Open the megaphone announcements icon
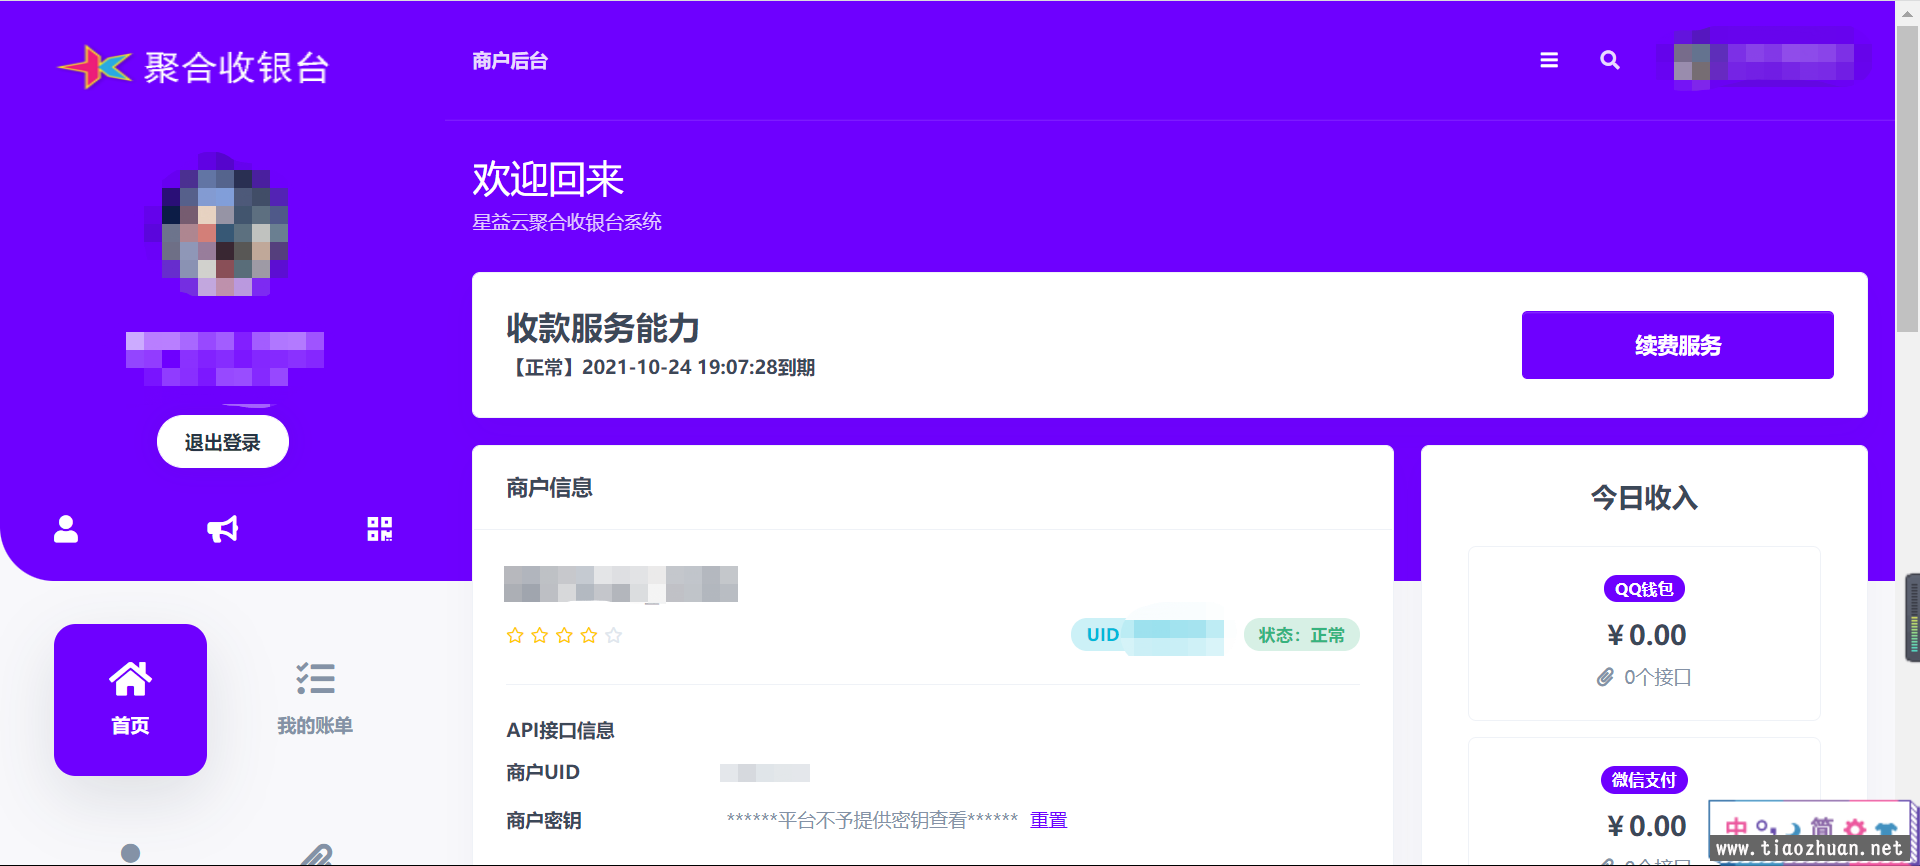The height and width of the screenshot is (866, 1920). 222,529
